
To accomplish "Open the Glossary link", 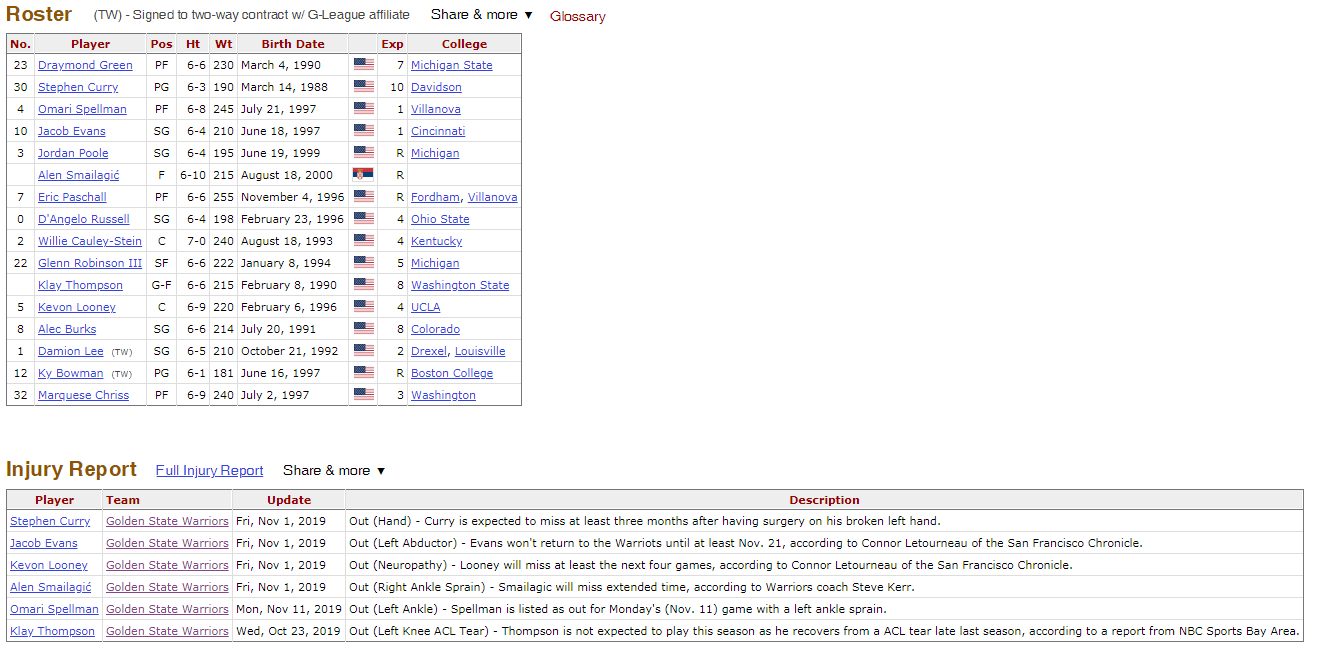I will (577, 16).
